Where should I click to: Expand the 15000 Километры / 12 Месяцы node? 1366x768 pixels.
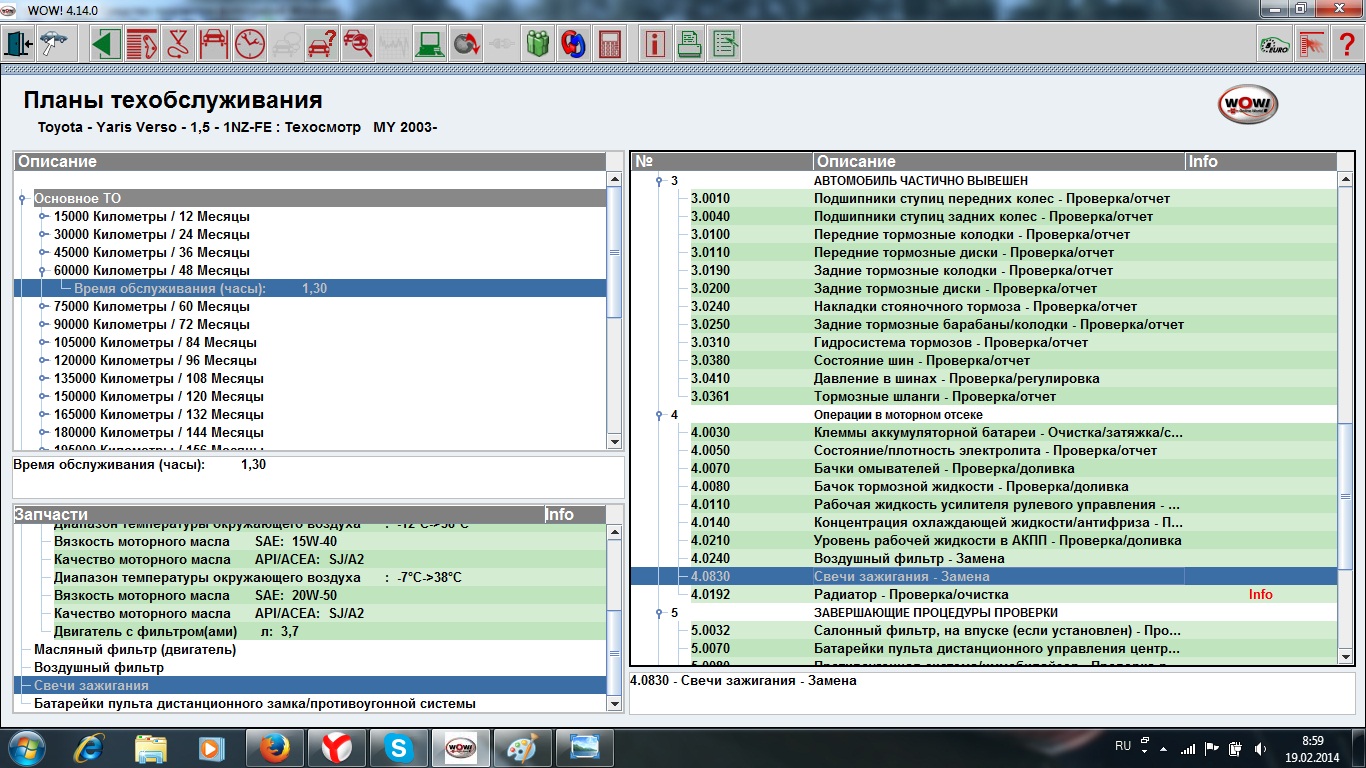pyautogui.click(x=43, y=217)
